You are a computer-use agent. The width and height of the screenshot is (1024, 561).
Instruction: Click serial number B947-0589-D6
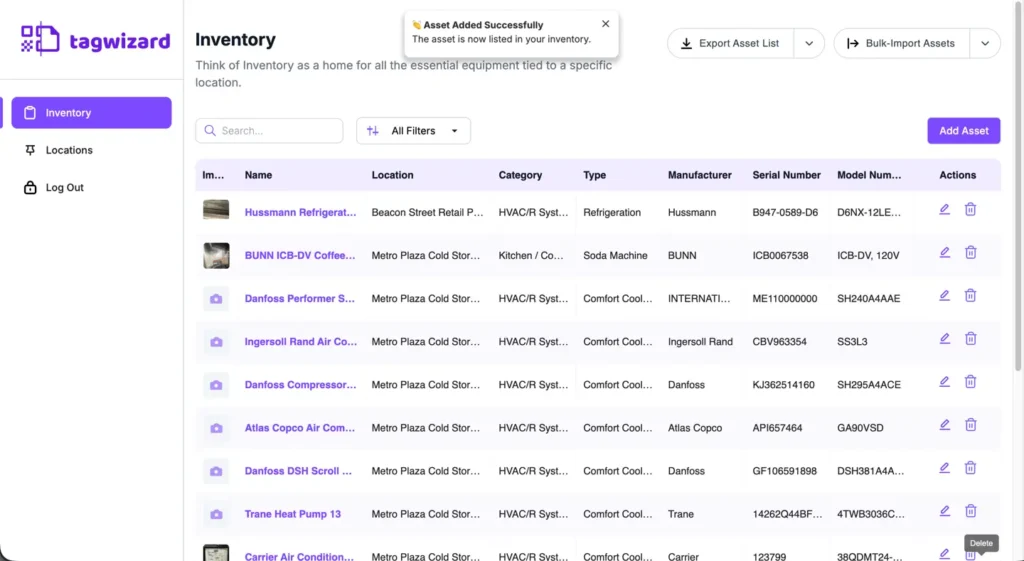pyautogui.click(x=785, y=212)
